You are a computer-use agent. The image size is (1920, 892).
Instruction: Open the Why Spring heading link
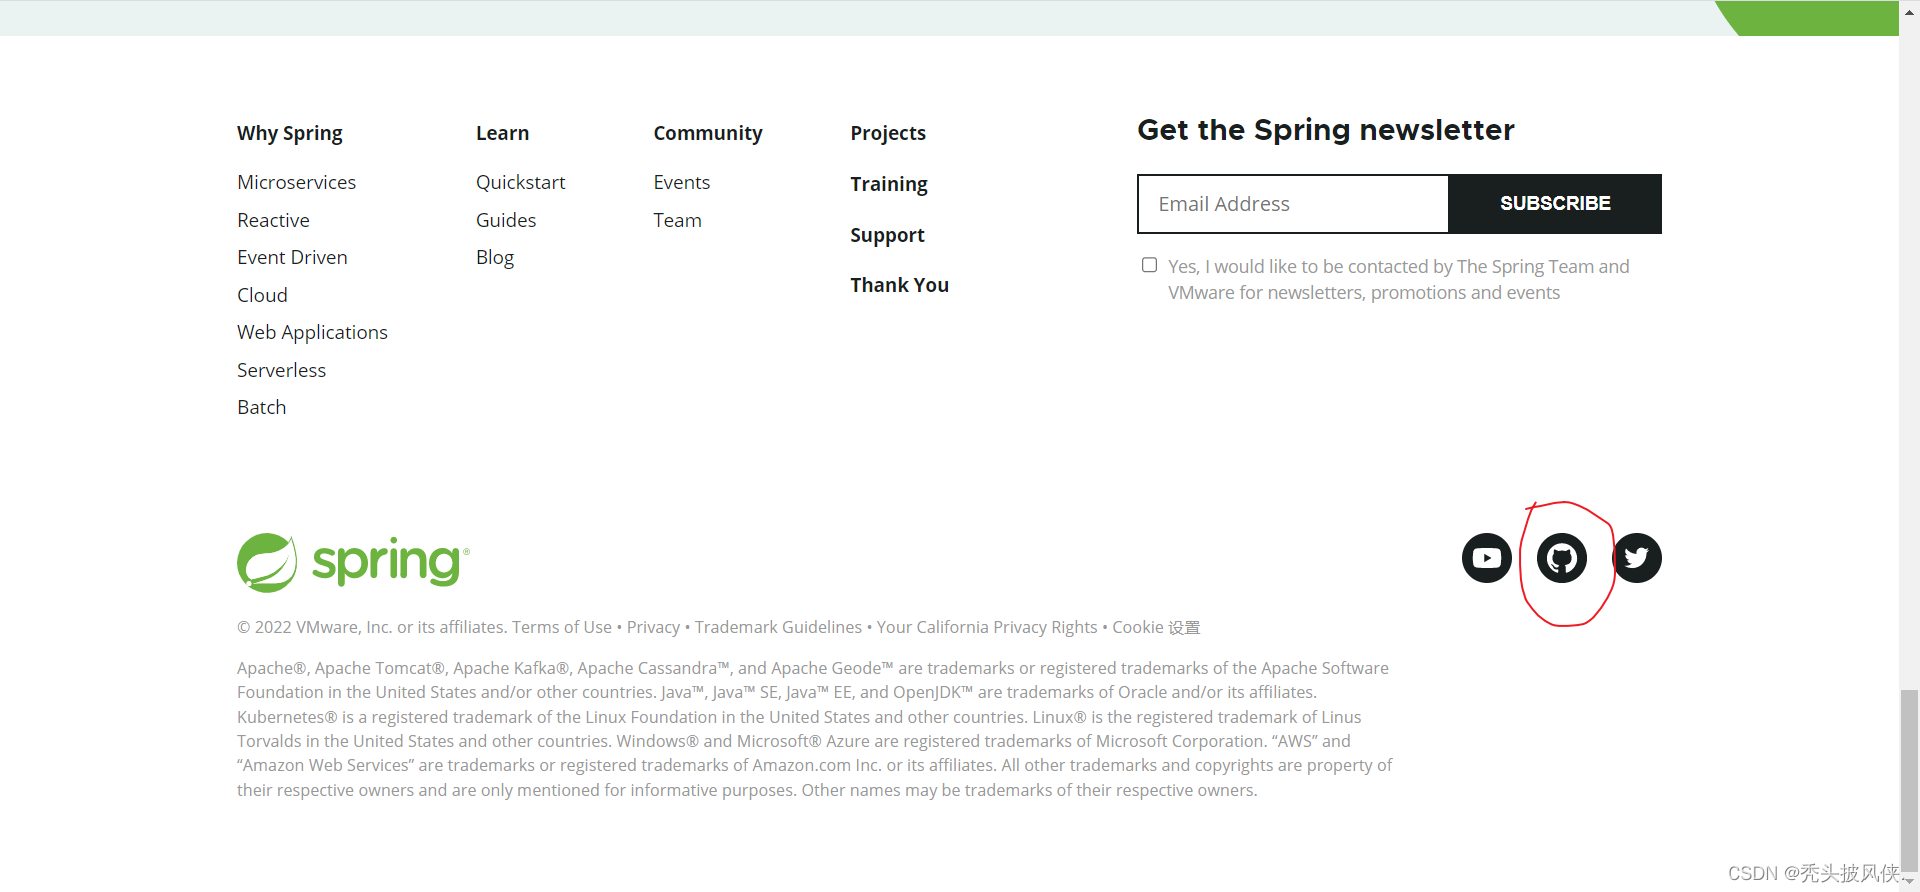pos(290,133)
